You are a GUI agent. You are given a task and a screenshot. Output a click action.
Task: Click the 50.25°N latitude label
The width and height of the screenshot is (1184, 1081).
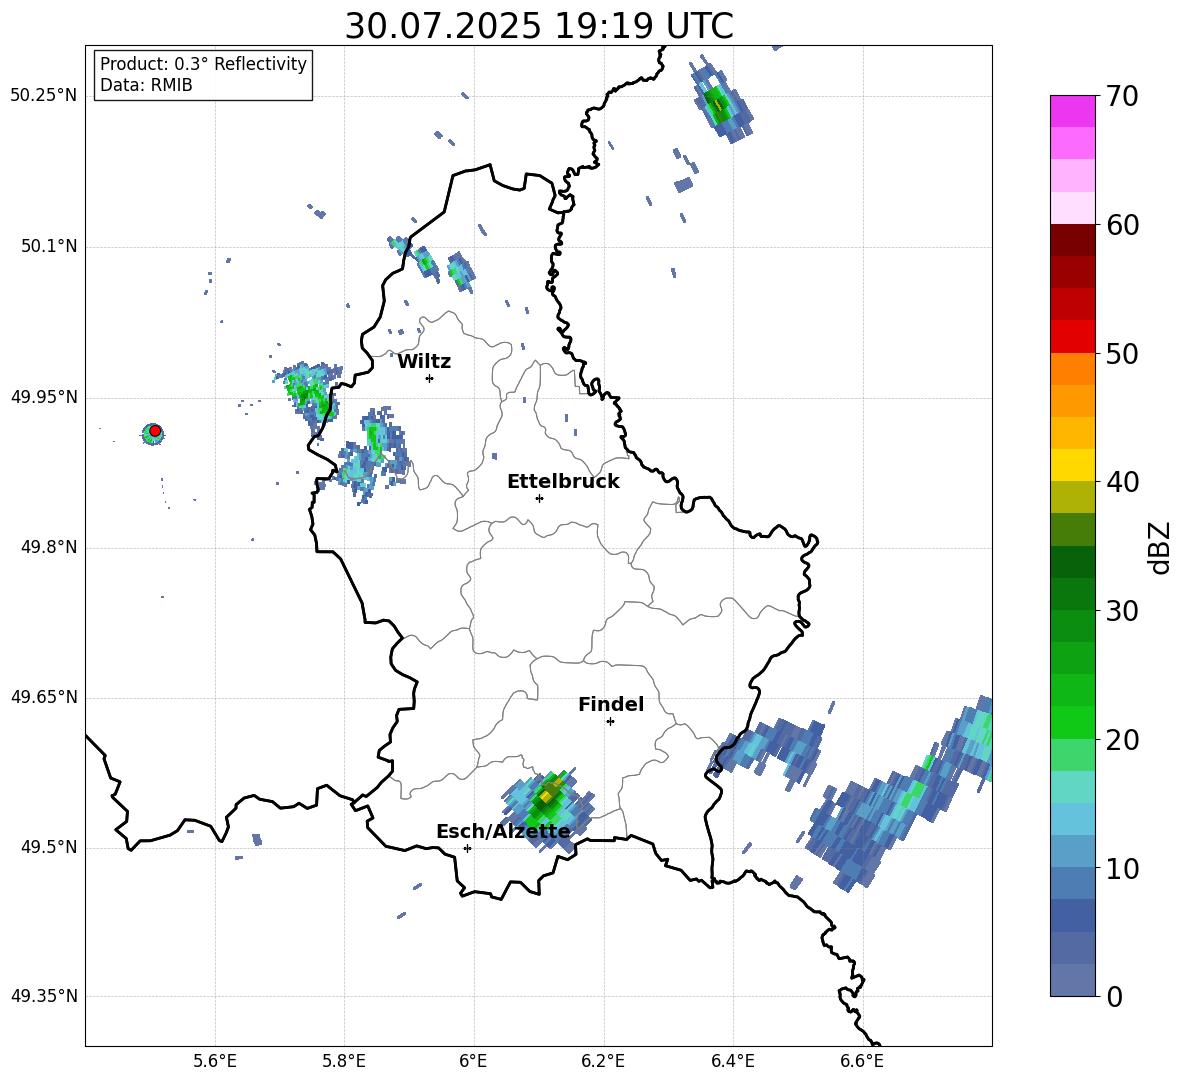(x=44, y=96)
